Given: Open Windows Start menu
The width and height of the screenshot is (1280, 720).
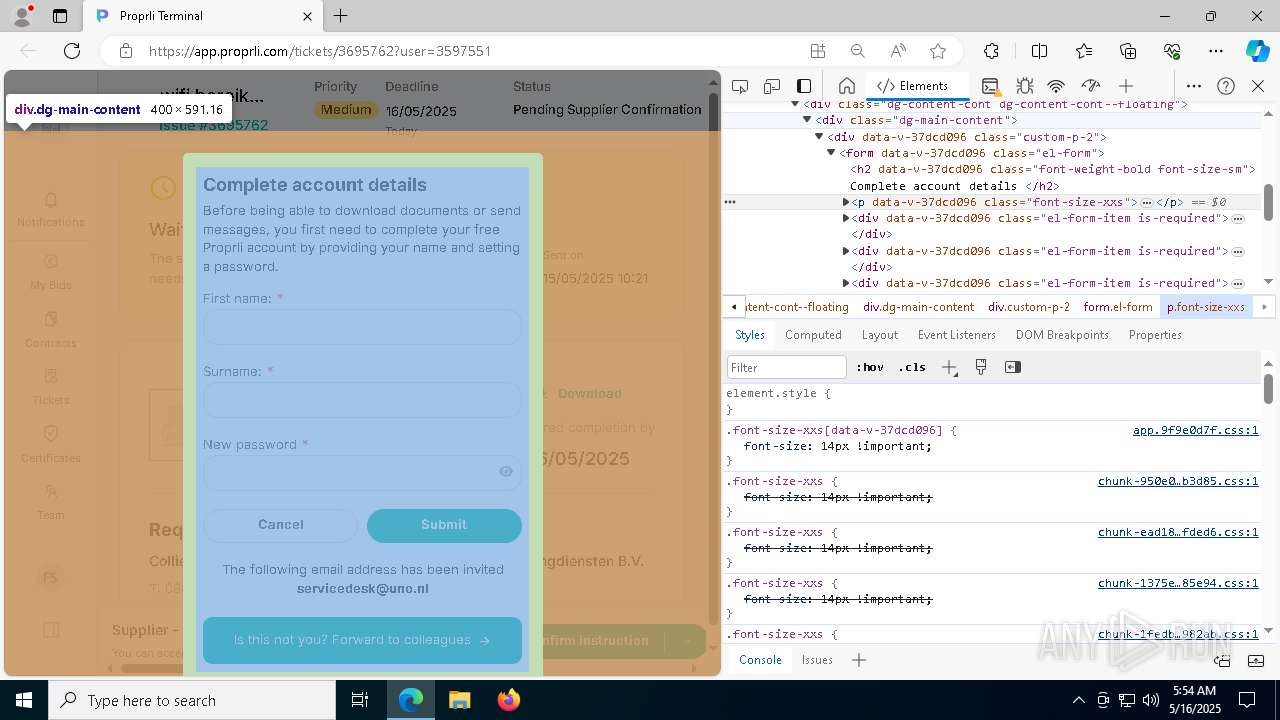Looking at the screenshot, I should [24, 700].
